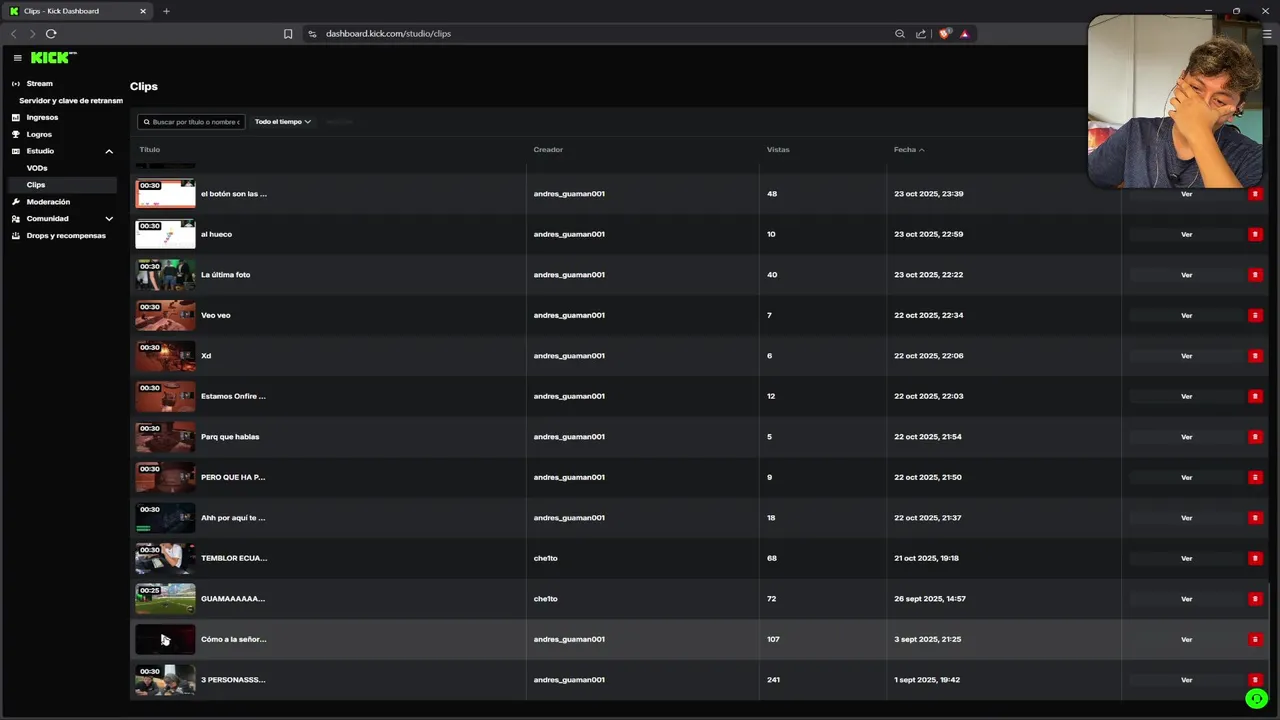Click red trash icon for "La última foto"

1255,275
